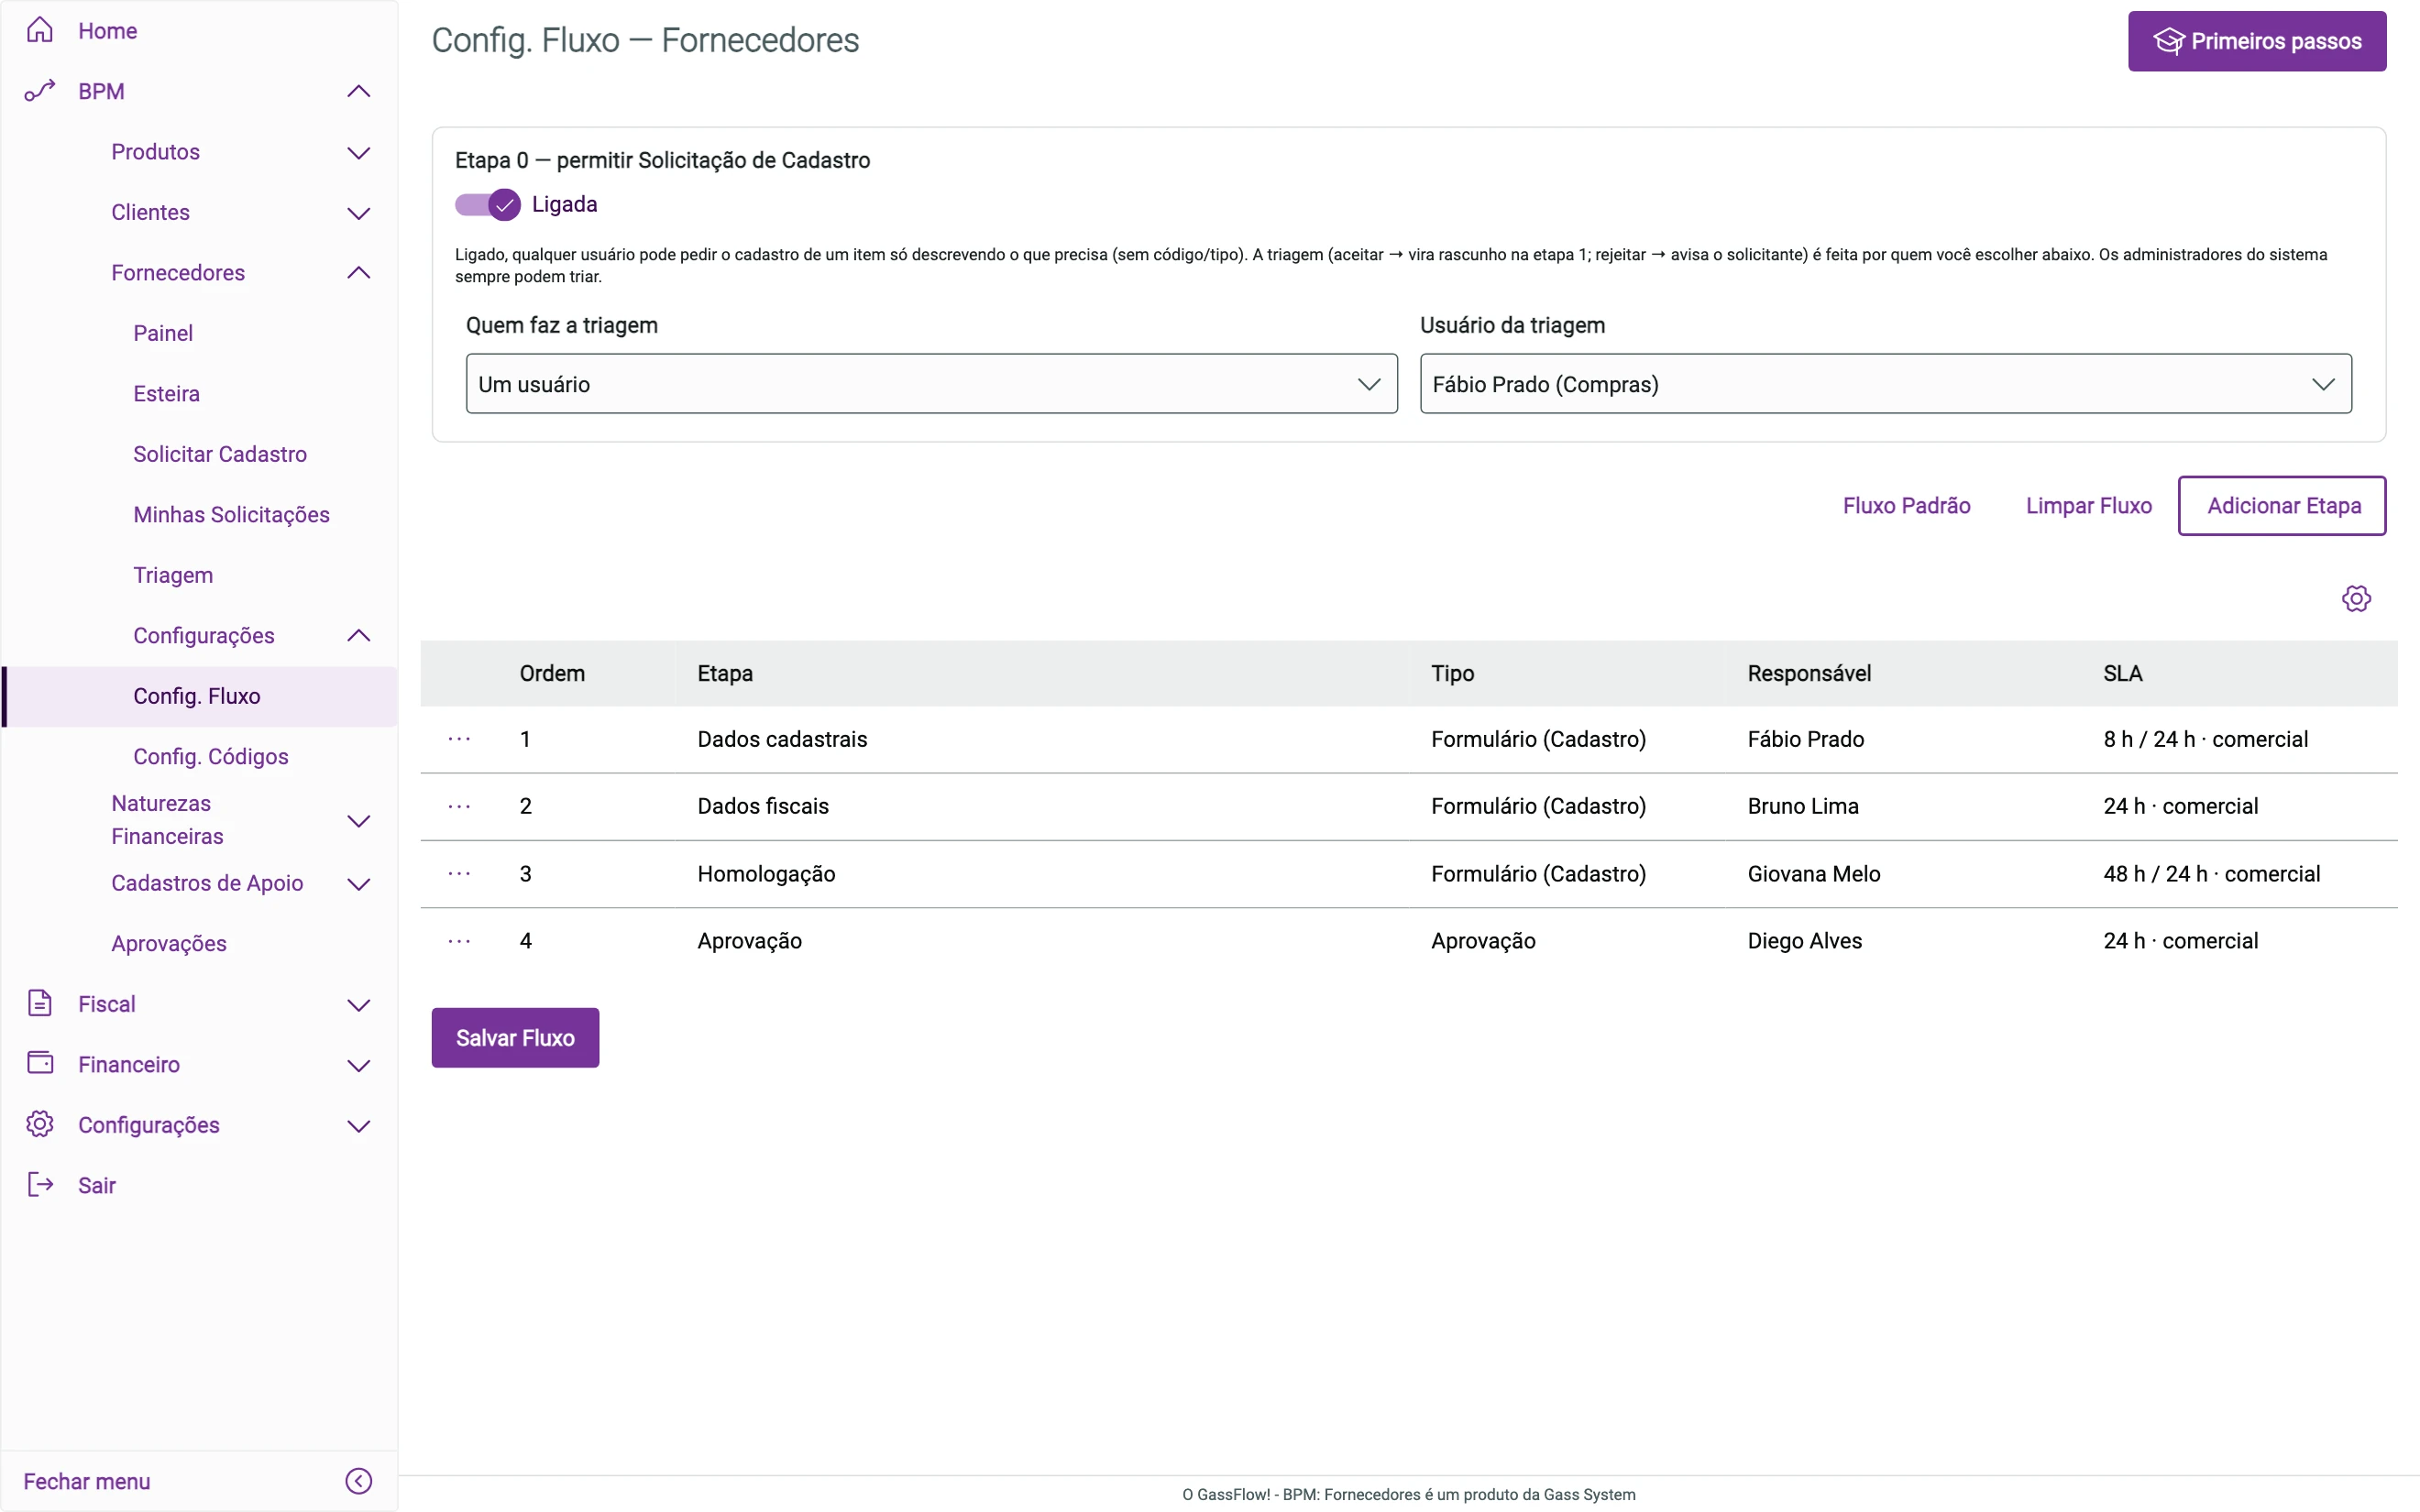Screen dimensions: 2420x1512
Task: Expand the Clientes submenu
Action: 358,213
